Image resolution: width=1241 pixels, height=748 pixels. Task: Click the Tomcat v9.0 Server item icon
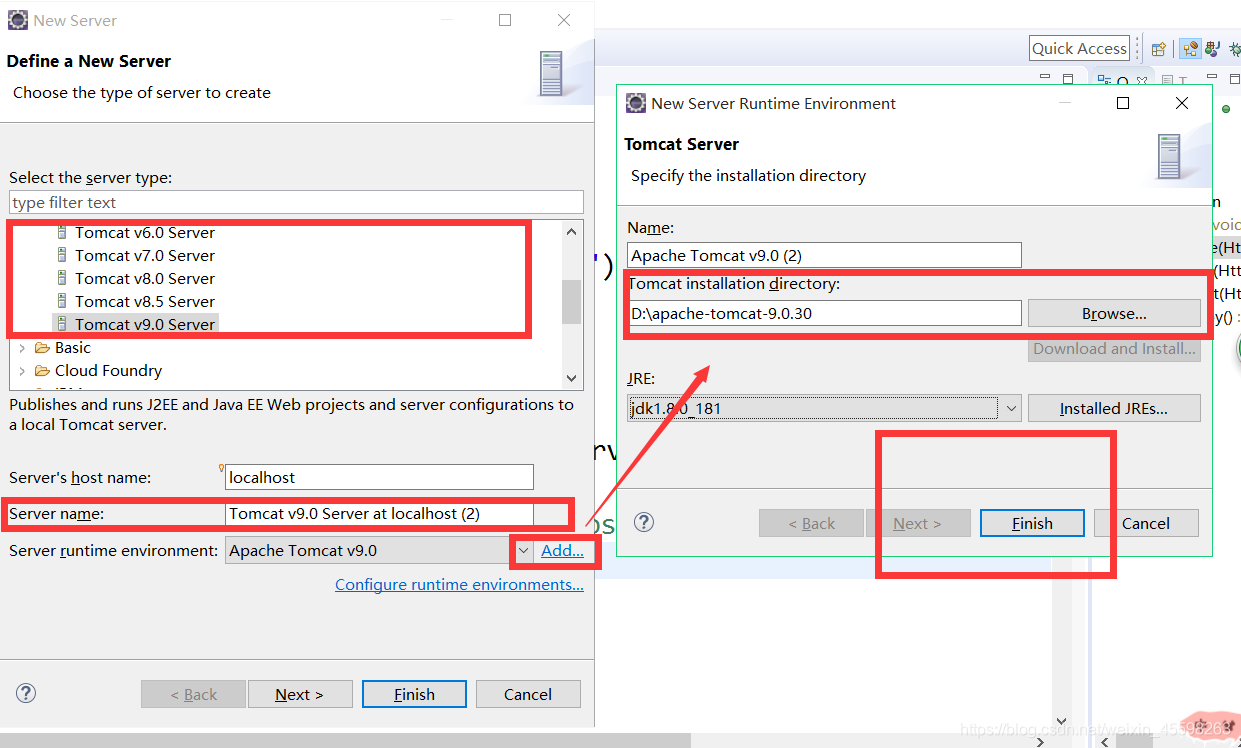pyautogui.click(x=62, y=324)
